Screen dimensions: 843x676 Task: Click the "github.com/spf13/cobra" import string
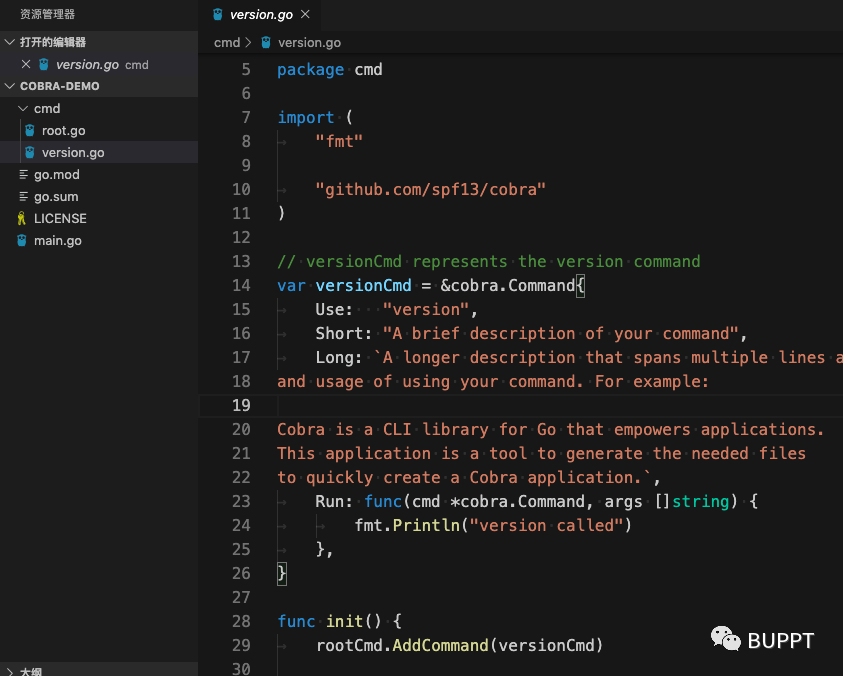430,190
